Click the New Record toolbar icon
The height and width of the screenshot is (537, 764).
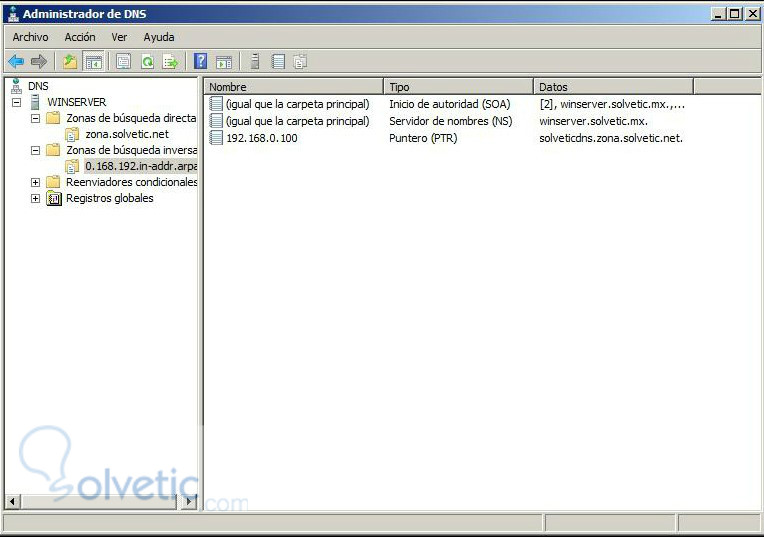(278, 61)
